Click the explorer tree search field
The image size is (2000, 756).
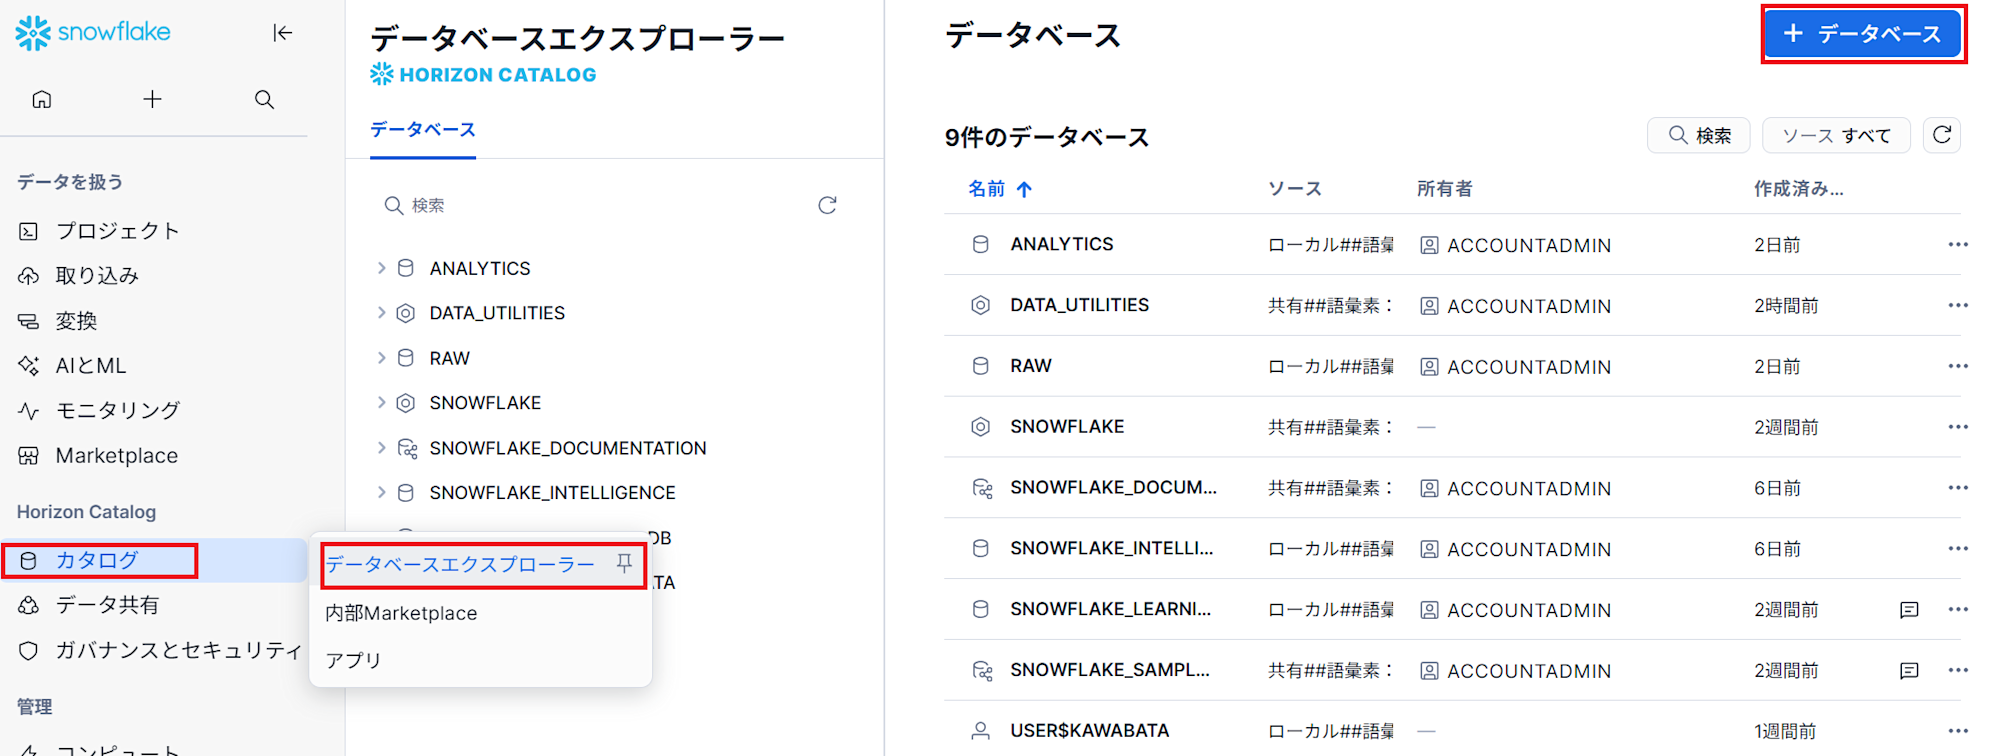click(x=590, y=205)
